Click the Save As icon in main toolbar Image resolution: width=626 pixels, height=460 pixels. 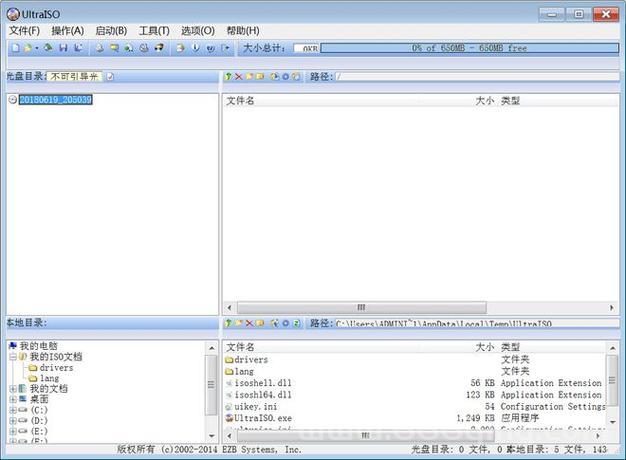click(79, 48)
